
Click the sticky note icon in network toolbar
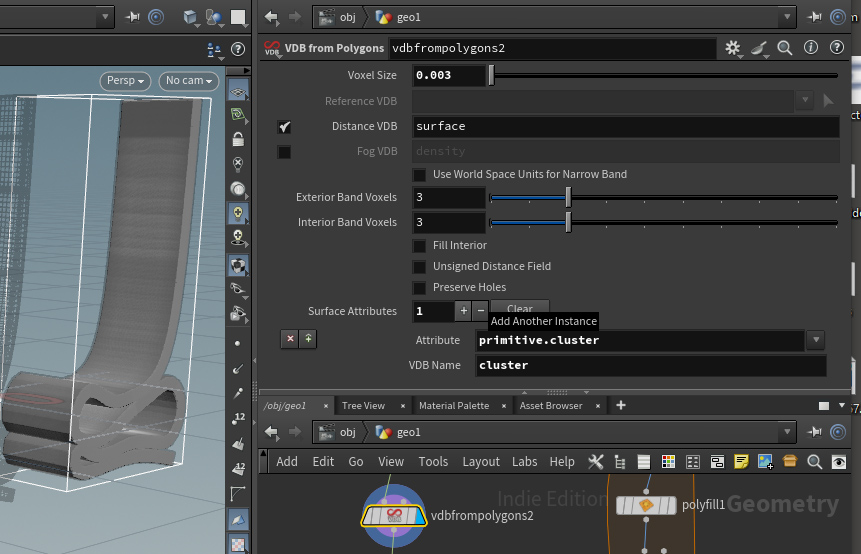741,461
